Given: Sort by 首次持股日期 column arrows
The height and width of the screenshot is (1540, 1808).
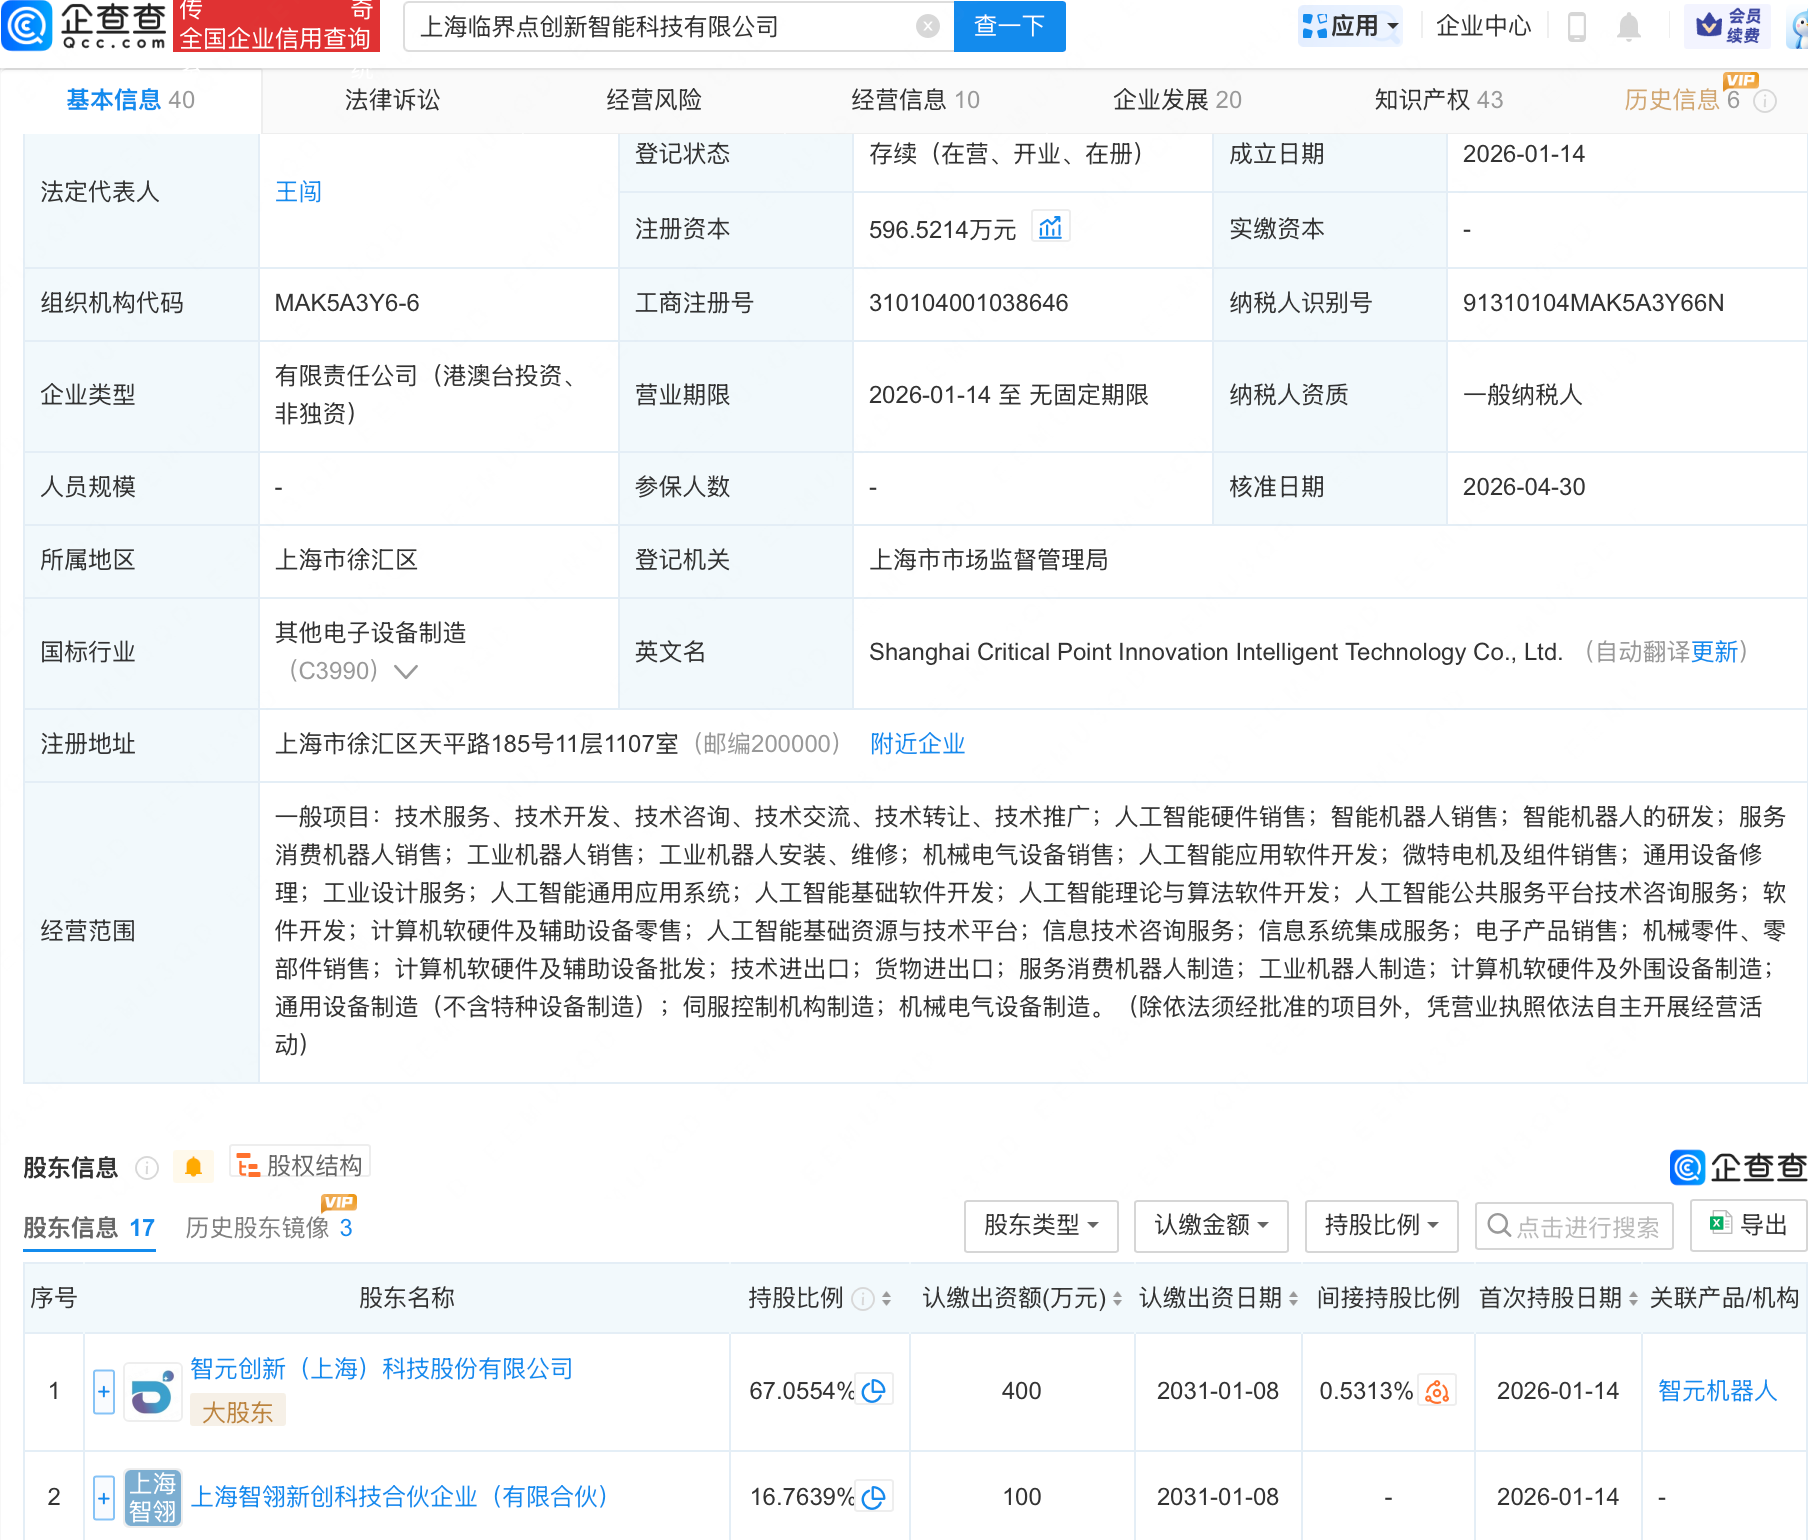Looking at the screenshot, I should pos(1633,1299).
